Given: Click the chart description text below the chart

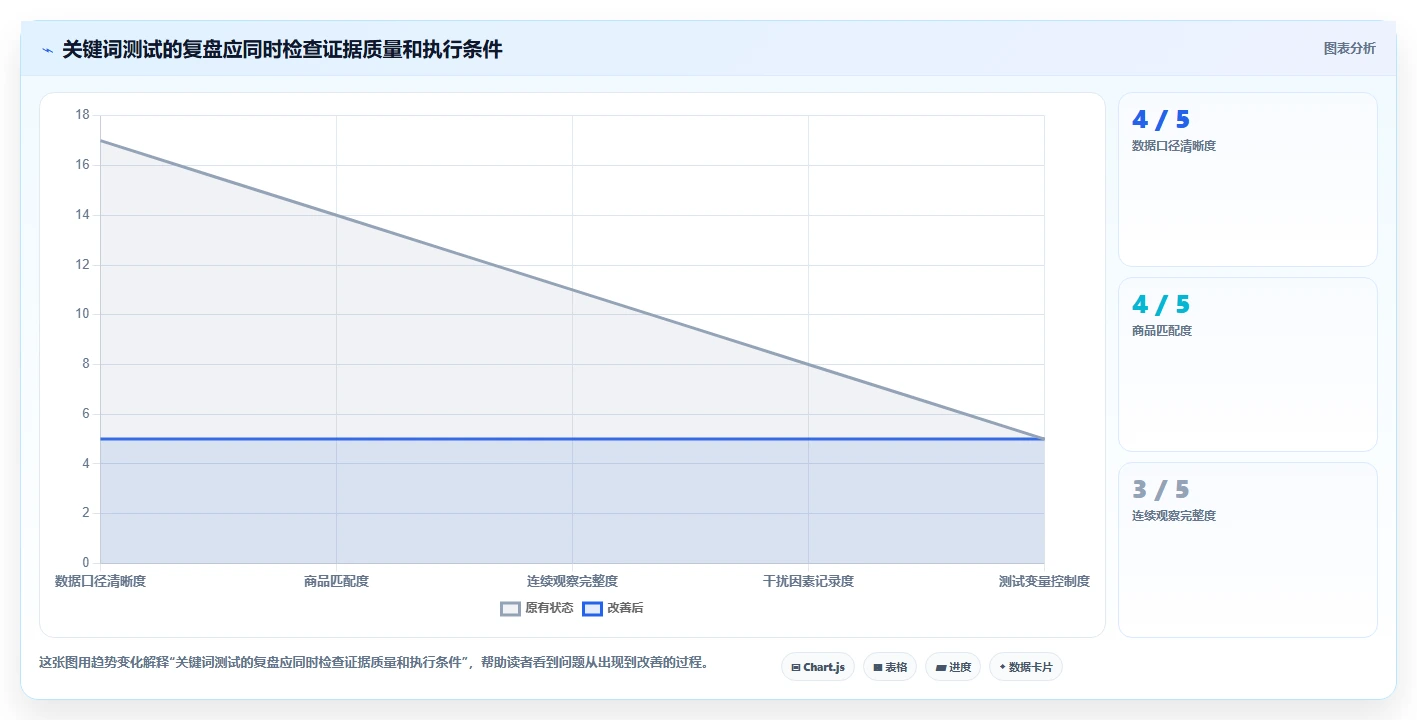Looking at the screenshot, I should pyautogui.click(x=374, y=662).
